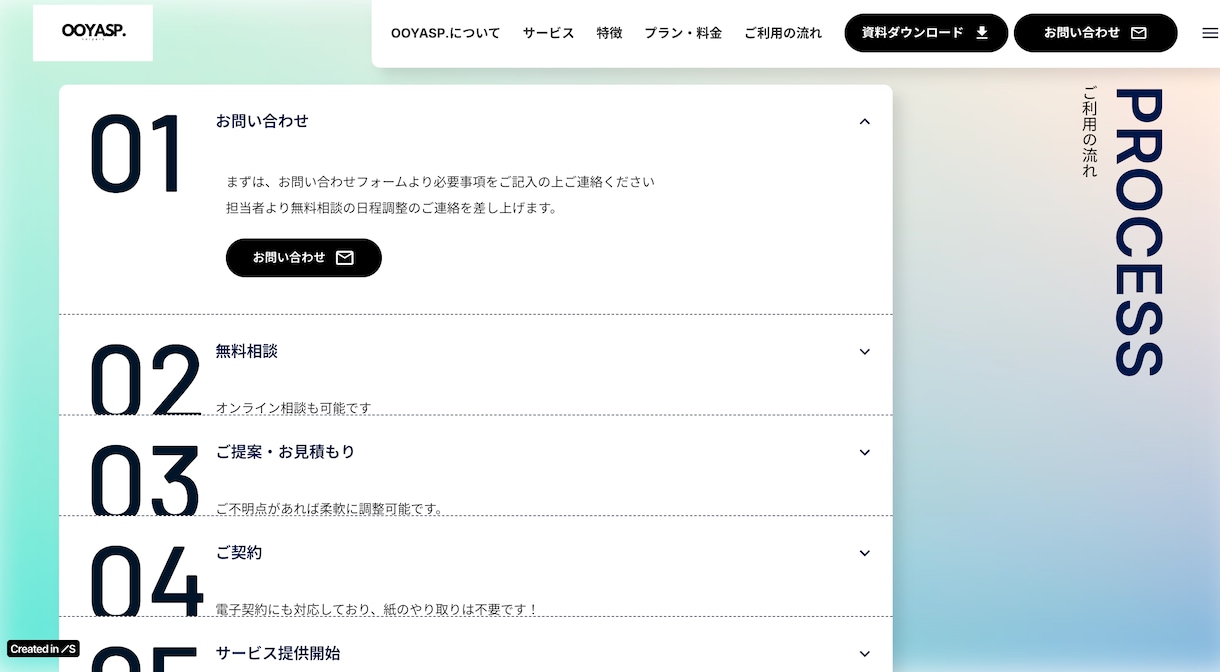Click the Created in /S badge
The width and height of the screenshot is (1220, 672).
click(x=43, y=649)
